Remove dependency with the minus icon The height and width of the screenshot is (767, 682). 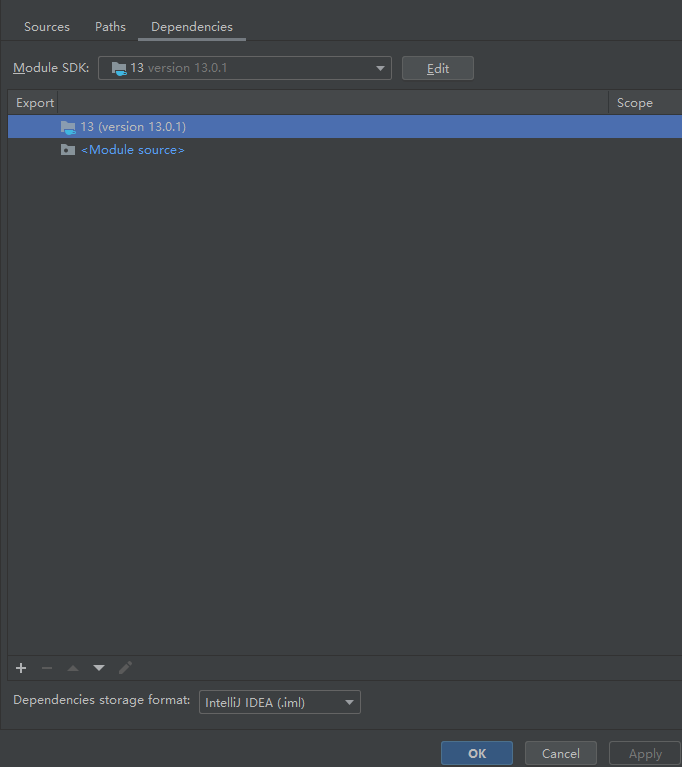click(47, 668)
